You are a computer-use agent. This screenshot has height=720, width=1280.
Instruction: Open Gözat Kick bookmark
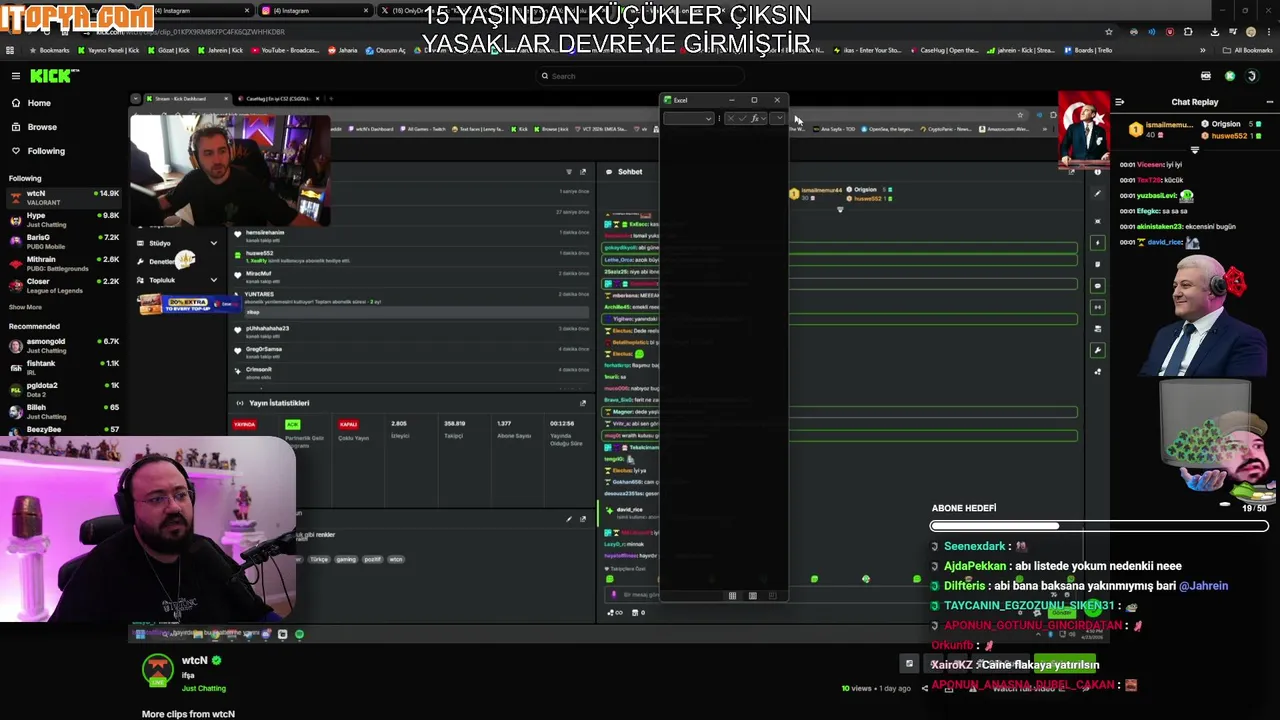coord(170,50)
